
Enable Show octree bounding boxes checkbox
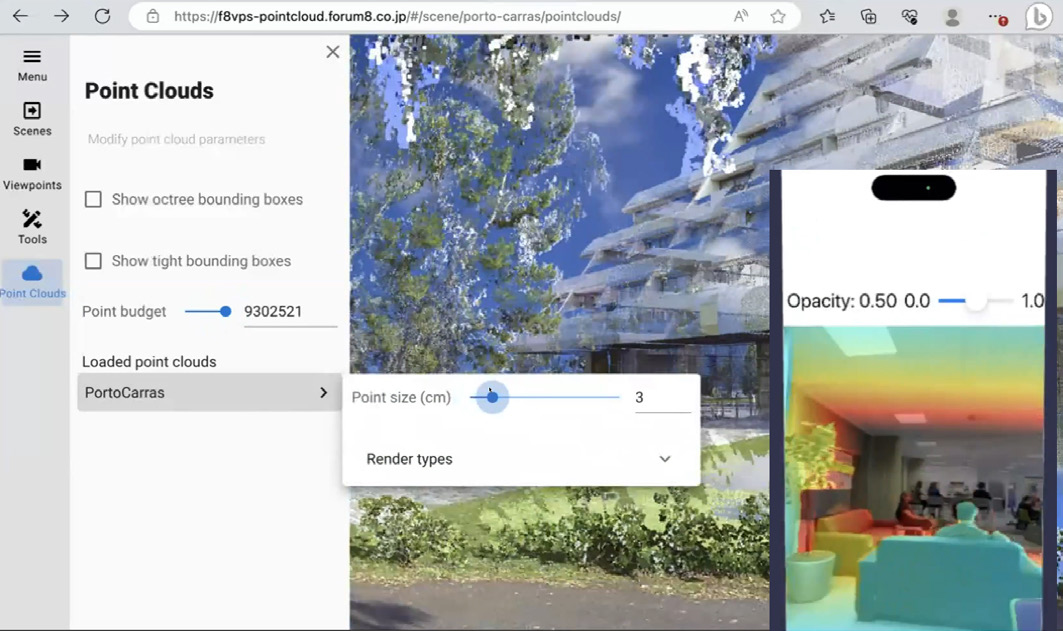(93, 199)
